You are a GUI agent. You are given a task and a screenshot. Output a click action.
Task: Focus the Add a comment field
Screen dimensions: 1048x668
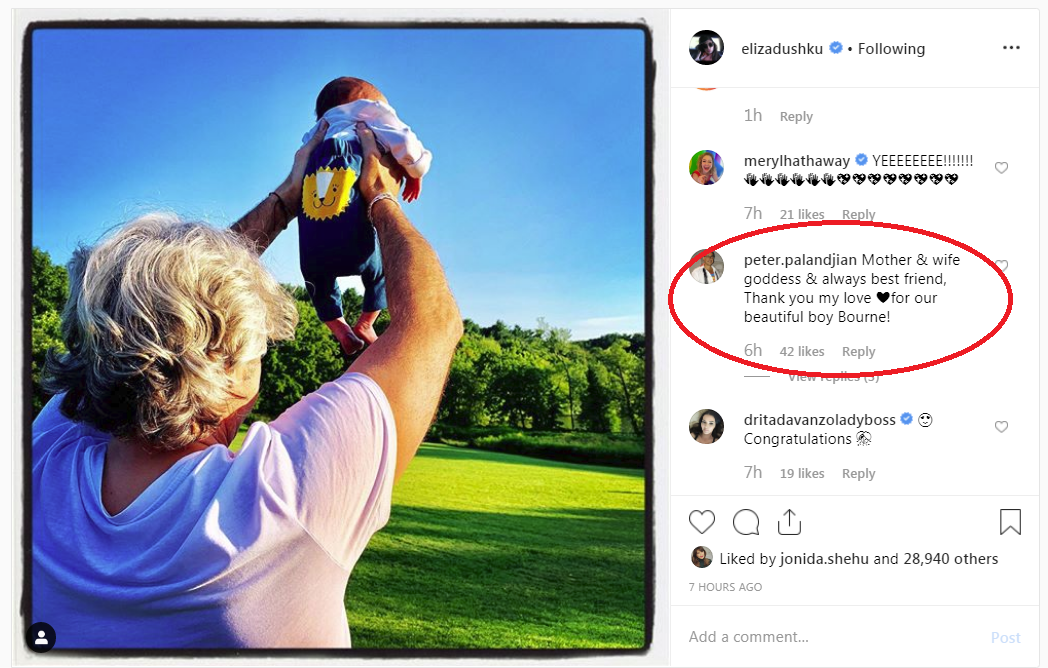click(x=830, y=637)
